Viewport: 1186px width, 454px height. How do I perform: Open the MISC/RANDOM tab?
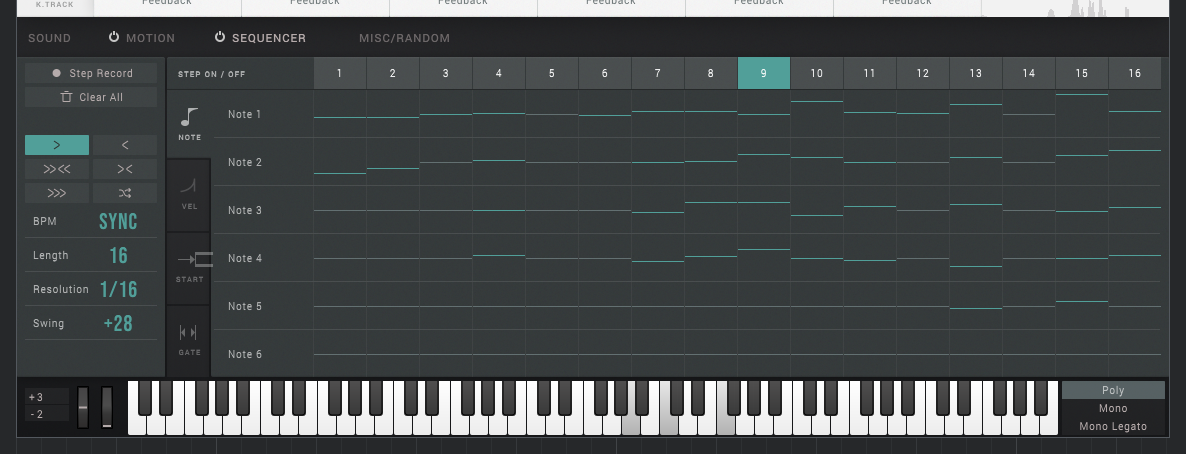(x=404, y=39)
